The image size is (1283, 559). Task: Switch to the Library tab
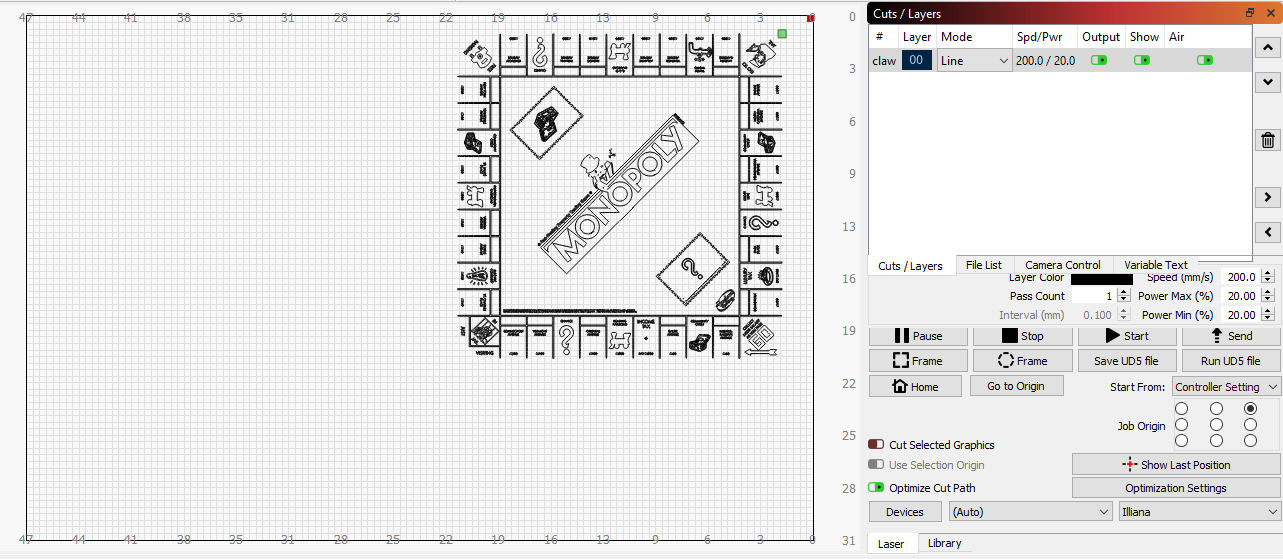pyautogui.click(x=944, y=543)
